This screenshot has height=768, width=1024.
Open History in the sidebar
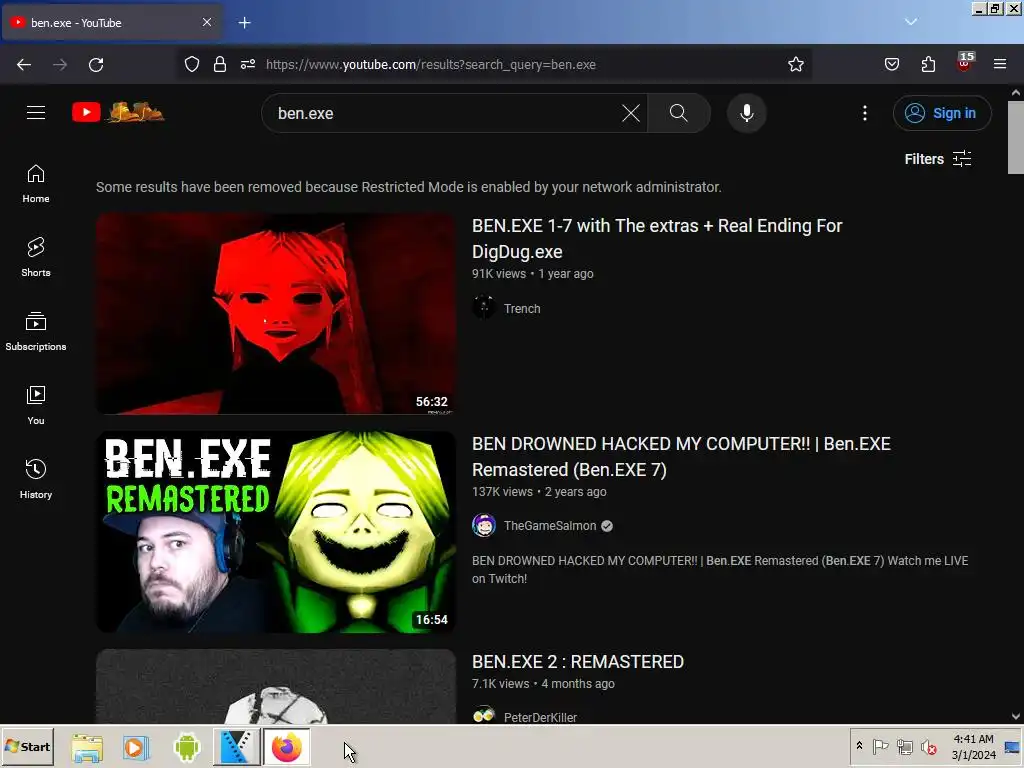pyautogui.click(x=36, y=479)
